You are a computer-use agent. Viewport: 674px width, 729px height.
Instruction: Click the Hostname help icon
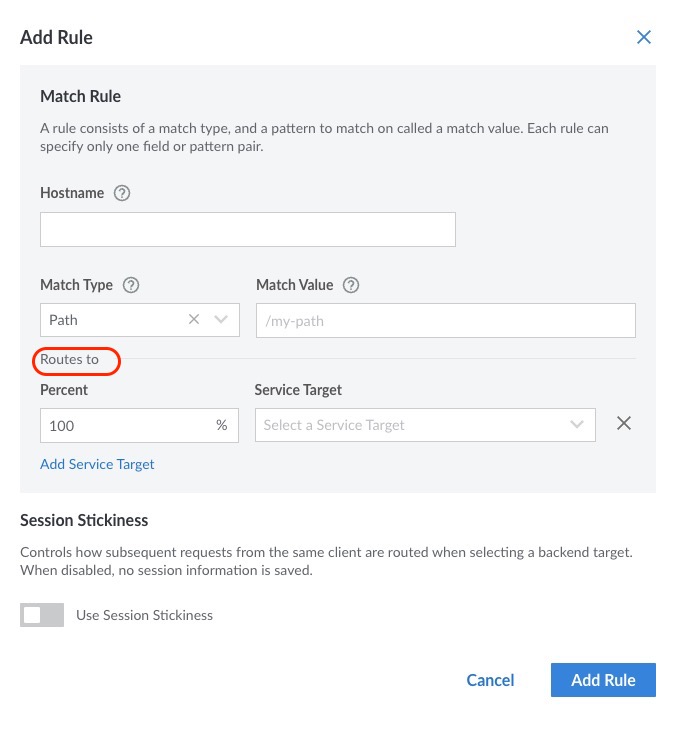click(x=122, y=193)
